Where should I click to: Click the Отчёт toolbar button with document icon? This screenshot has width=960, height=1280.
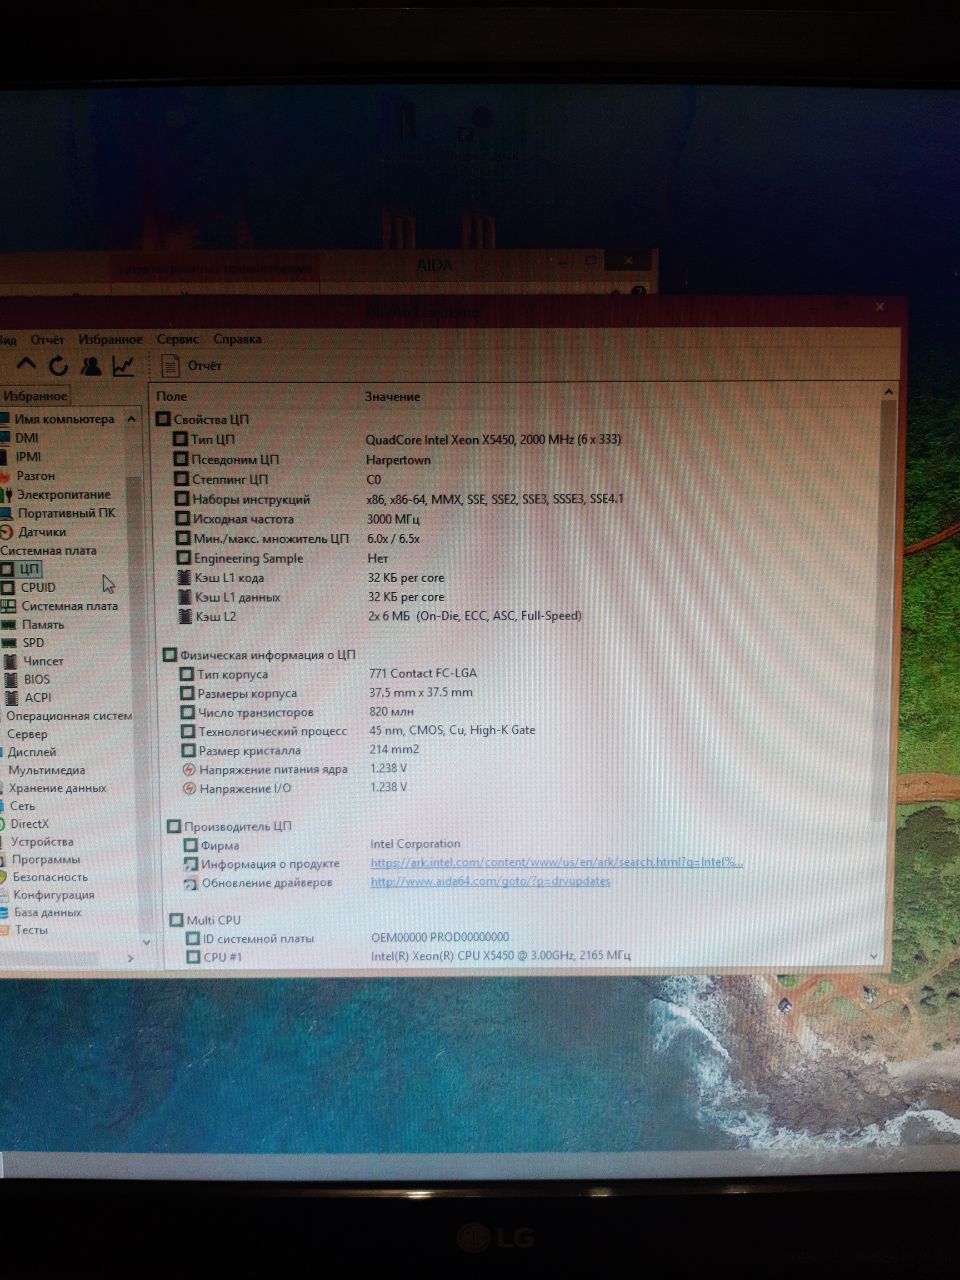click(x=192, y=366)
